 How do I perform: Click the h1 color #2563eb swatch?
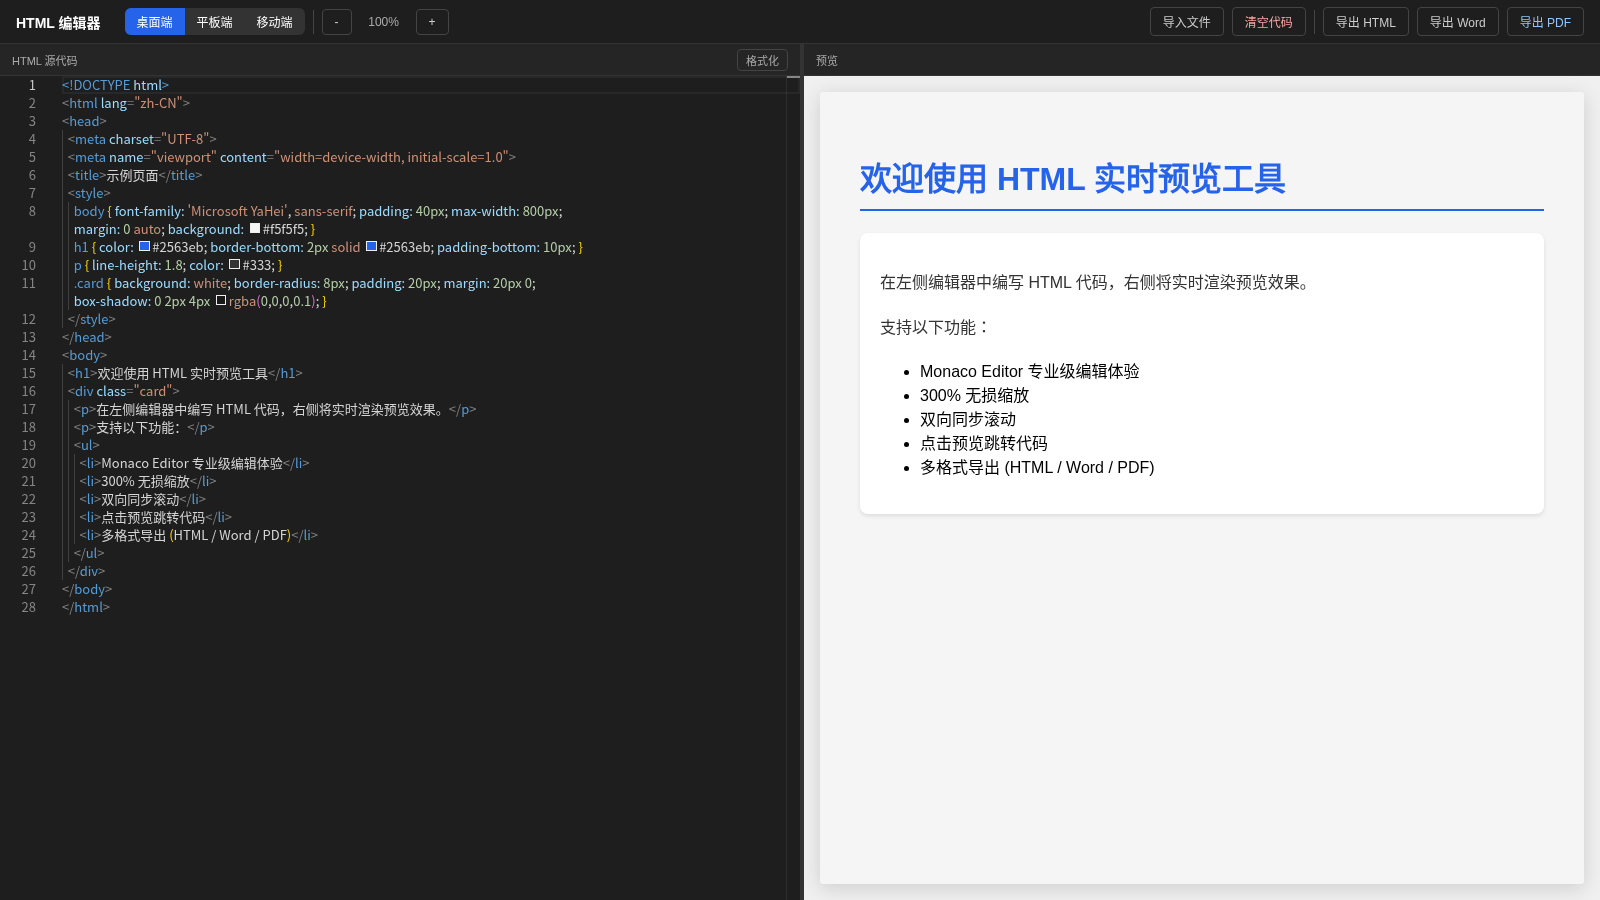pyautogui.click(x=144, y=246)
